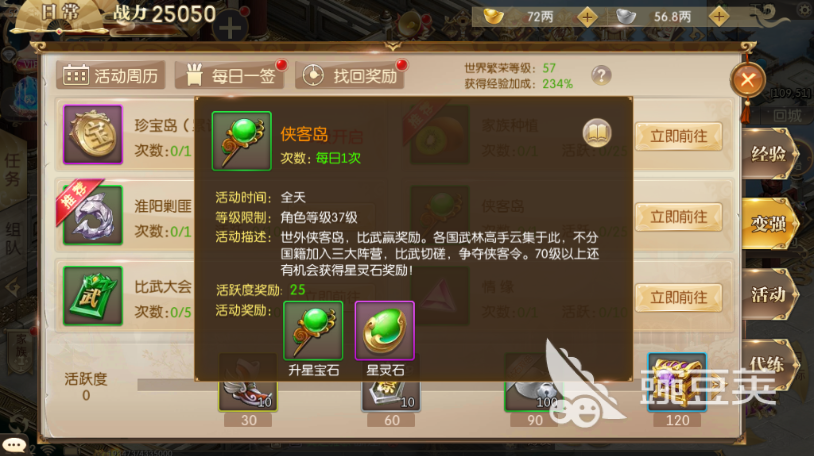Click the first 立即前往 button
The height and width of the screenshot is (456, 814).
(x=679, y=137)
